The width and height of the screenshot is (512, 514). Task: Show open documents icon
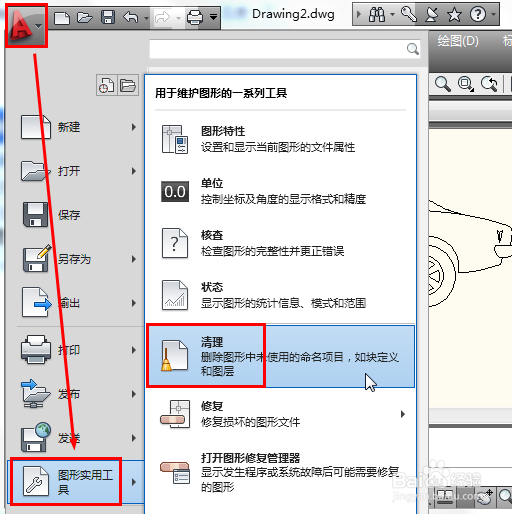pyautogui.click(x=128, y=85)
